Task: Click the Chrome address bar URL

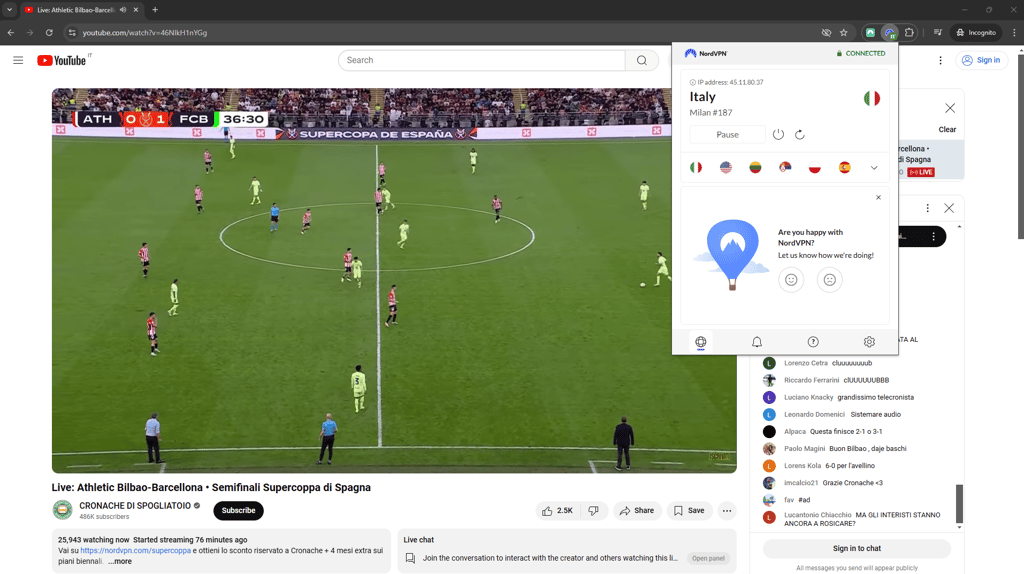Action: (x=145, y=33)
